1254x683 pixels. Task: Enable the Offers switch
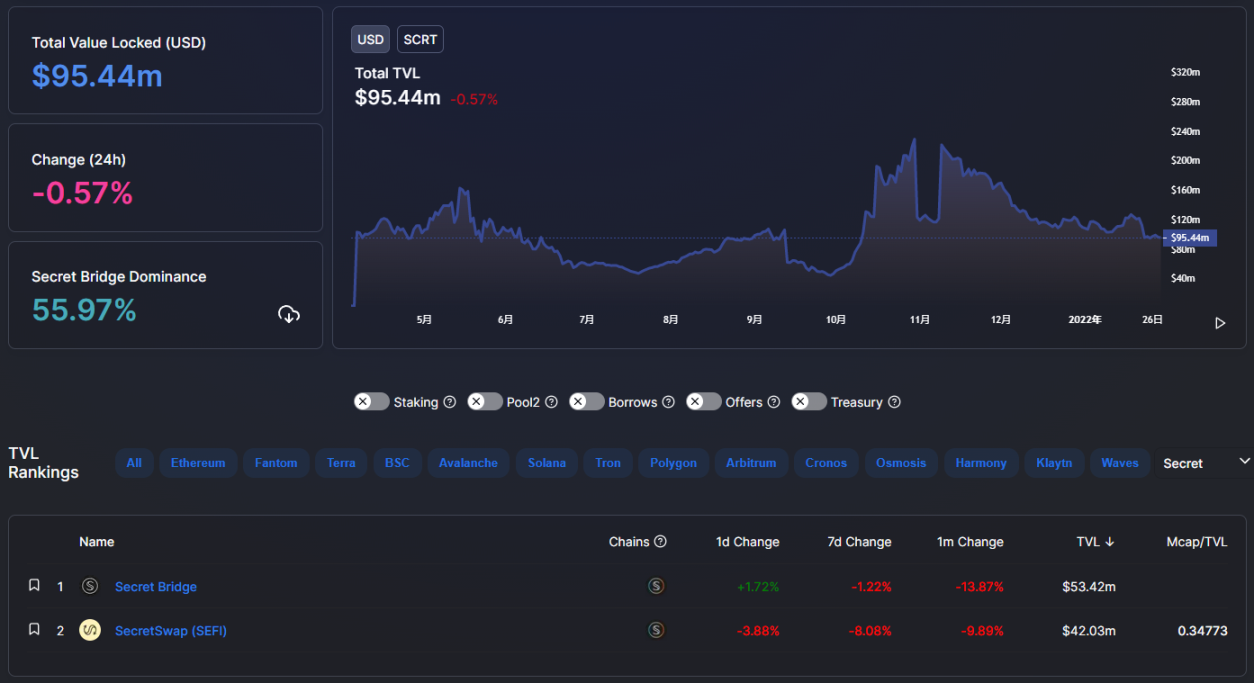(704, 401)
